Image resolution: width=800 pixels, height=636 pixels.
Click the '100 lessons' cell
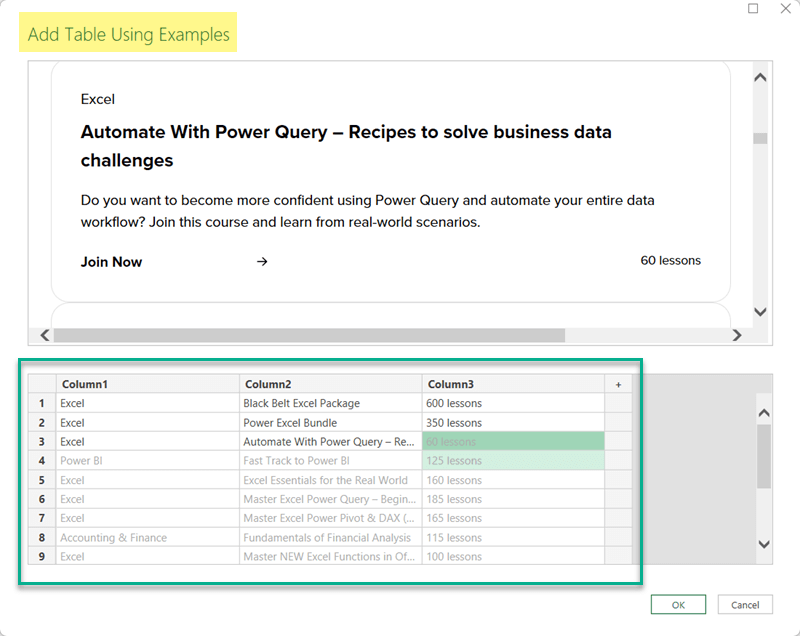(x=513, y=556)
